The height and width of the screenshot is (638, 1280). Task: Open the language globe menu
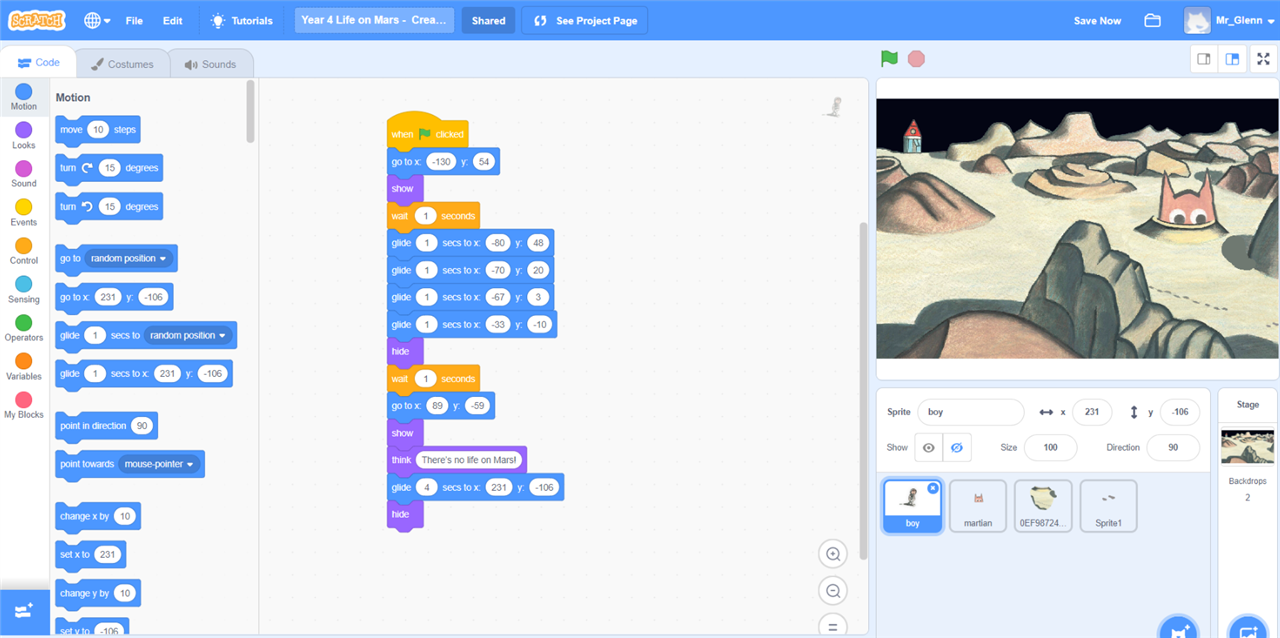[x=98, y=20]
